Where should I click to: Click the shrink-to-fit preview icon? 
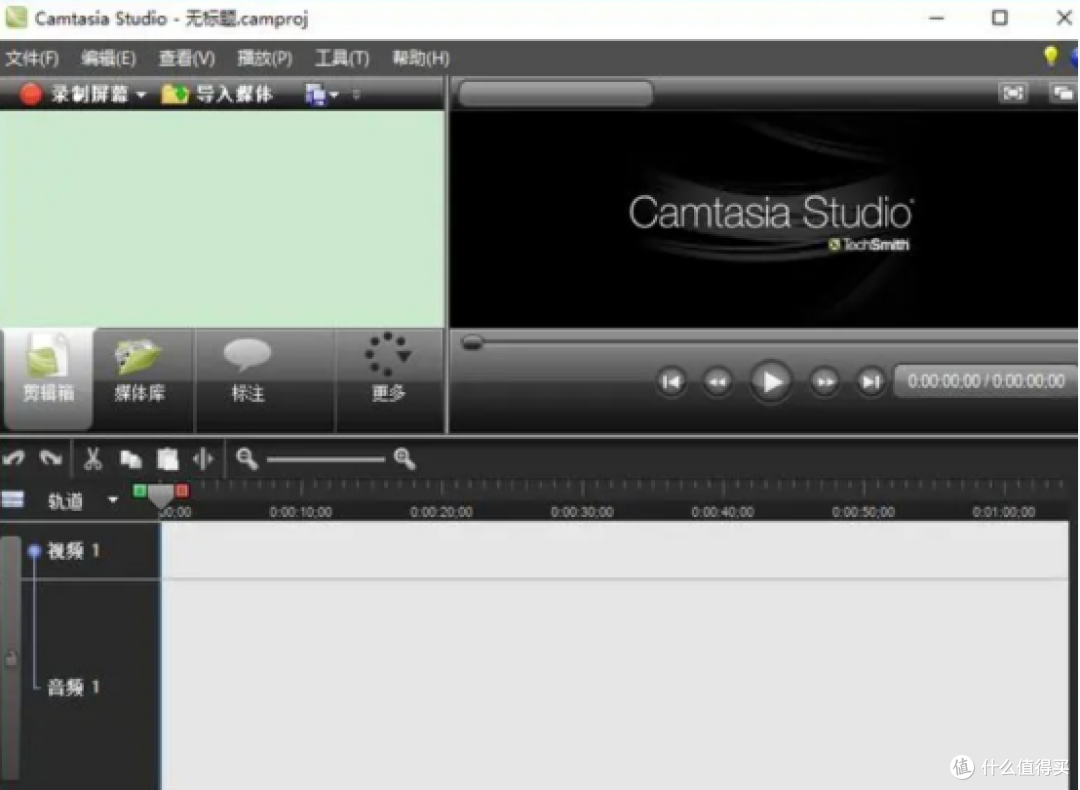1012,93
